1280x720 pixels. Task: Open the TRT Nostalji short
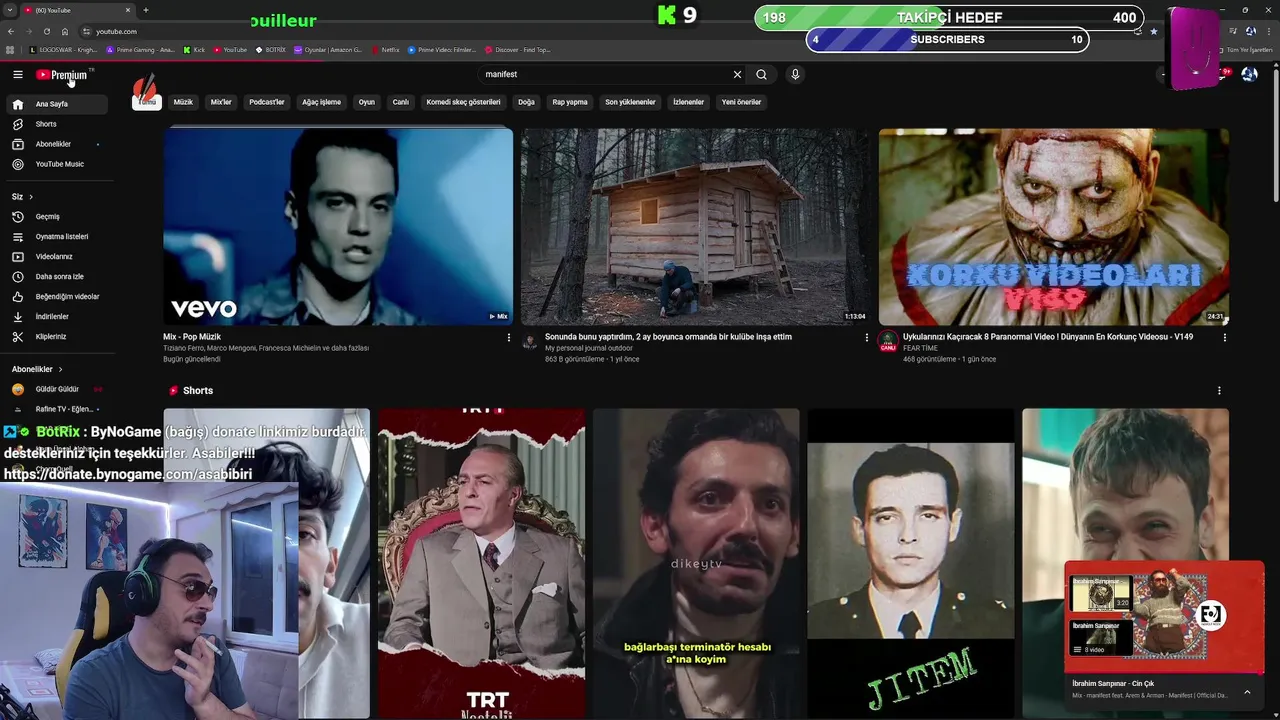(x=481, y=563)
